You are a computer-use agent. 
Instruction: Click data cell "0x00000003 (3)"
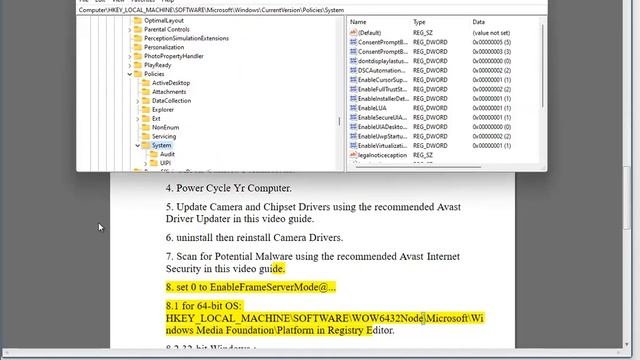[491, 51]
